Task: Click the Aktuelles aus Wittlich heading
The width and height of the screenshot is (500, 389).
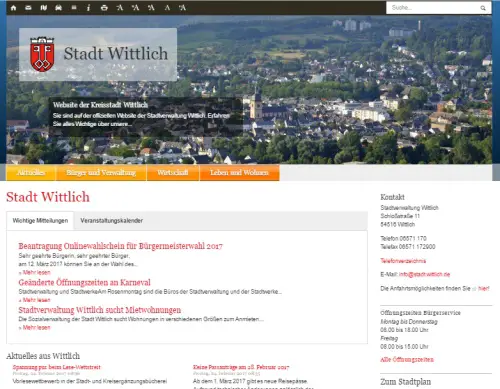Action: tap(43, 356)
